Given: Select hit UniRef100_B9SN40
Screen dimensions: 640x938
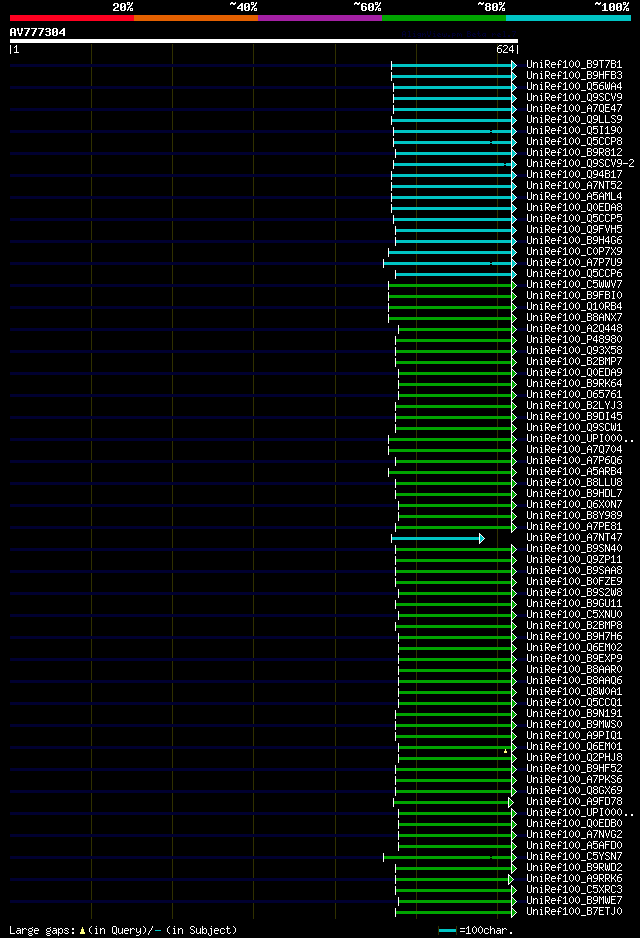Looking at the screenshot, I should click(x=574, y=549).
